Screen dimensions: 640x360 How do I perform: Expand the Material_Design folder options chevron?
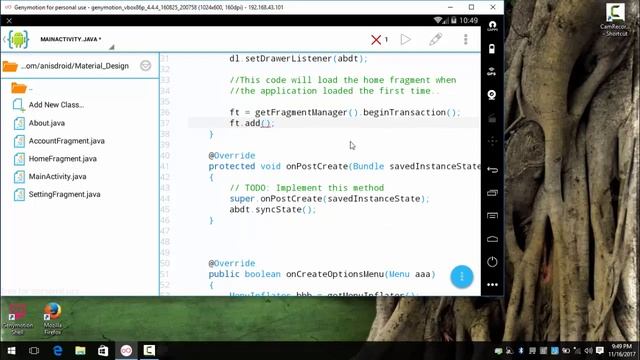pos(145,66)
